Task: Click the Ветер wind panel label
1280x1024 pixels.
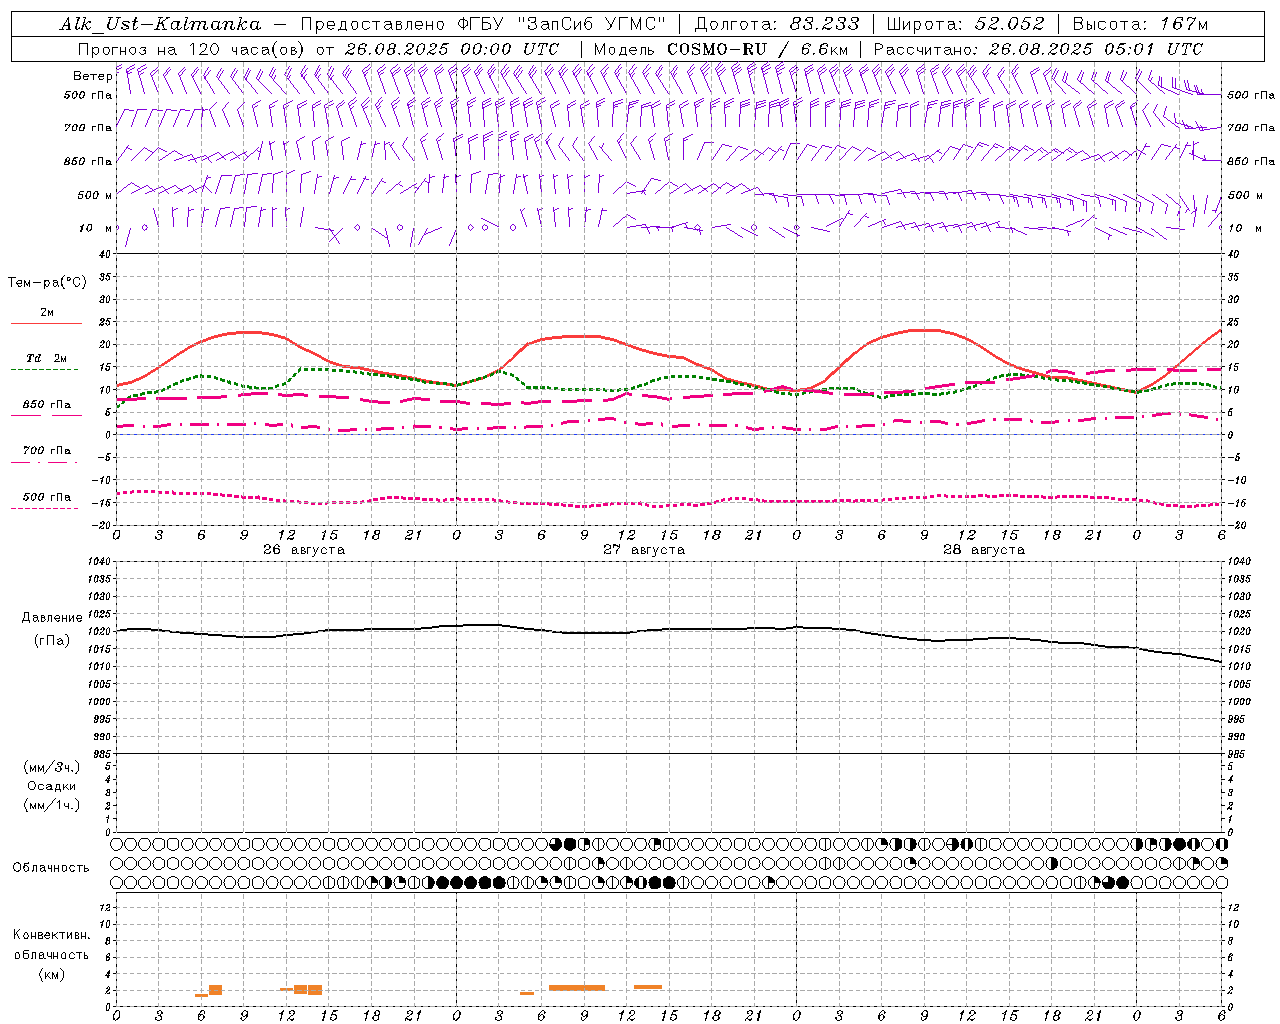Action: pos(92,76)
